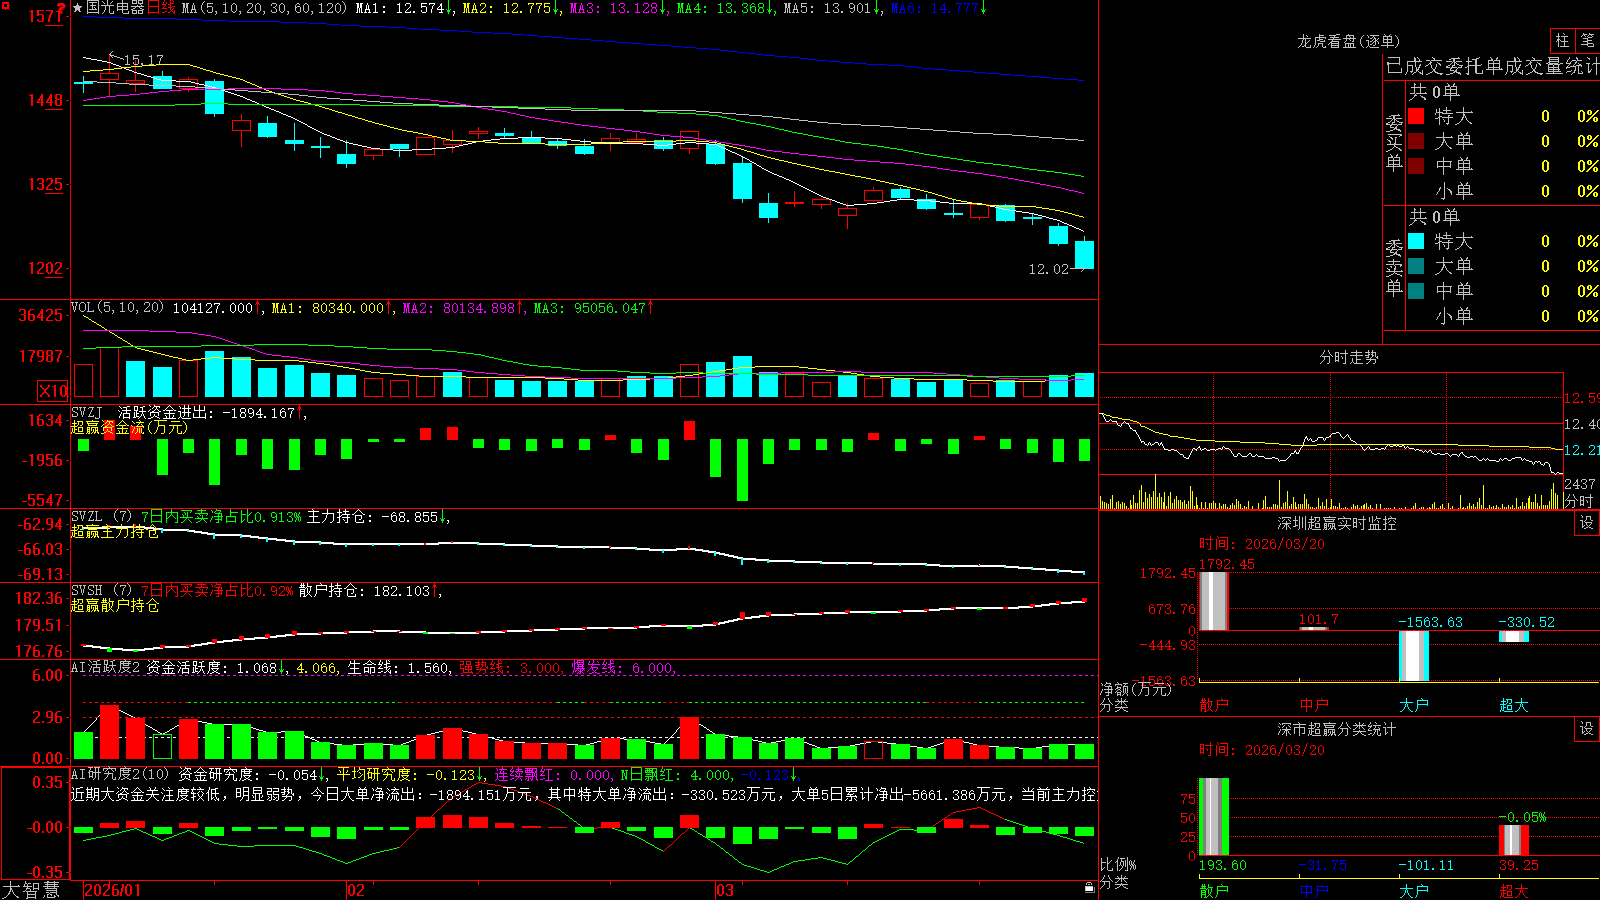The width and height of the screenshot is (1600, 900).
Task: Click the 时间: 2026/03/20 label in 深圳超赢实时监控
Action: (1262, 544)
